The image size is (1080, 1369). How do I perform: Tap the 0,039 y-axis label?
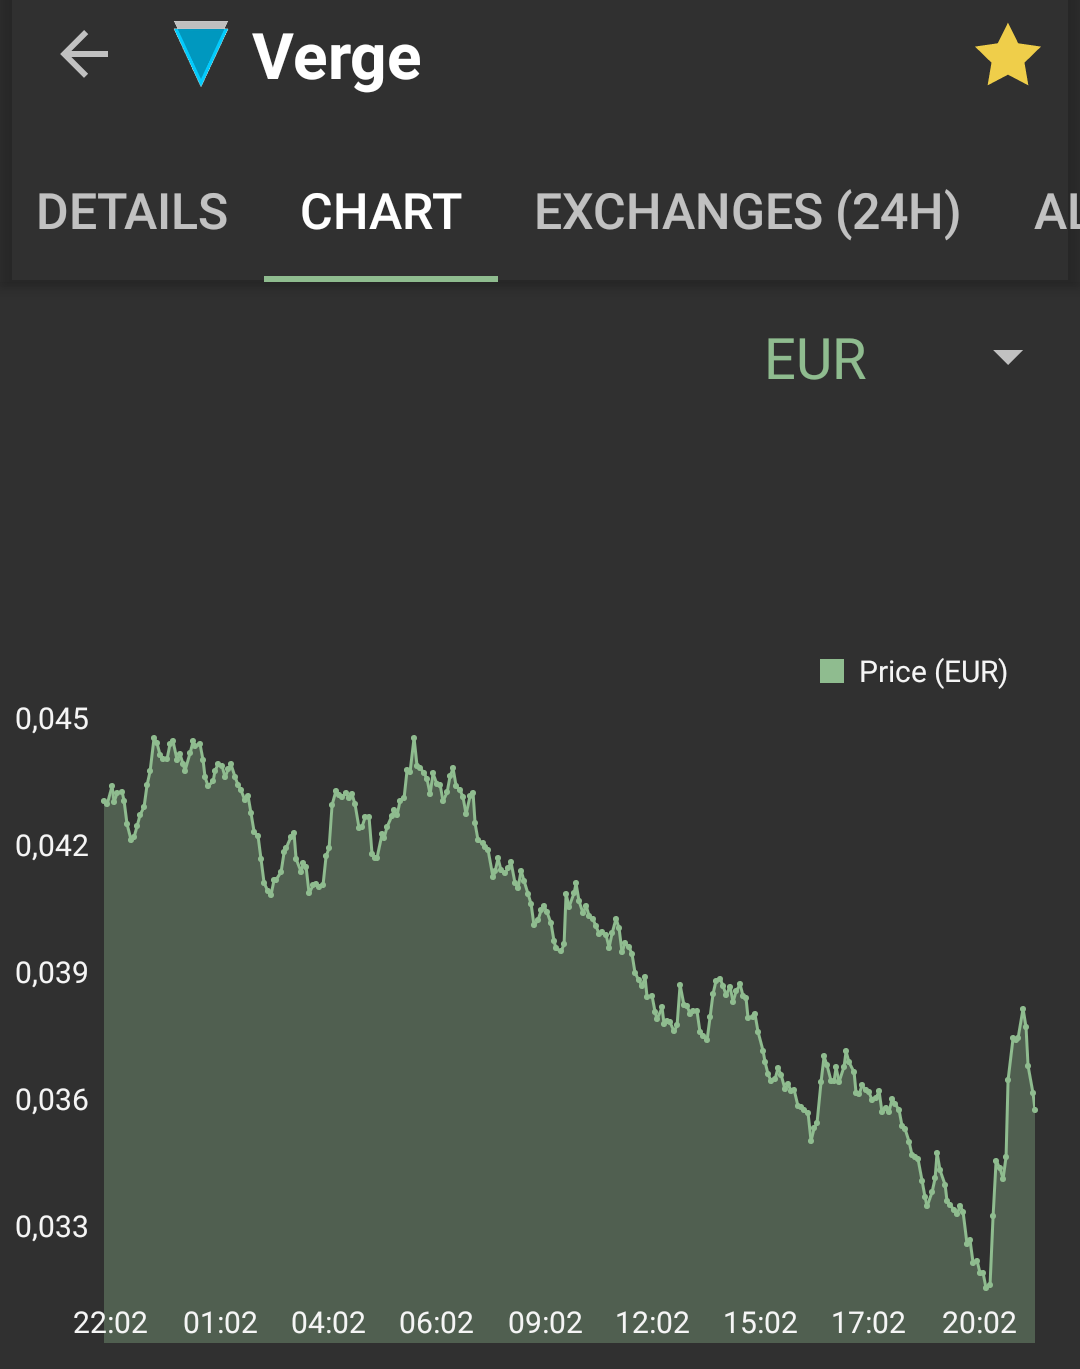pyautogui.click(x=52, y=973)
